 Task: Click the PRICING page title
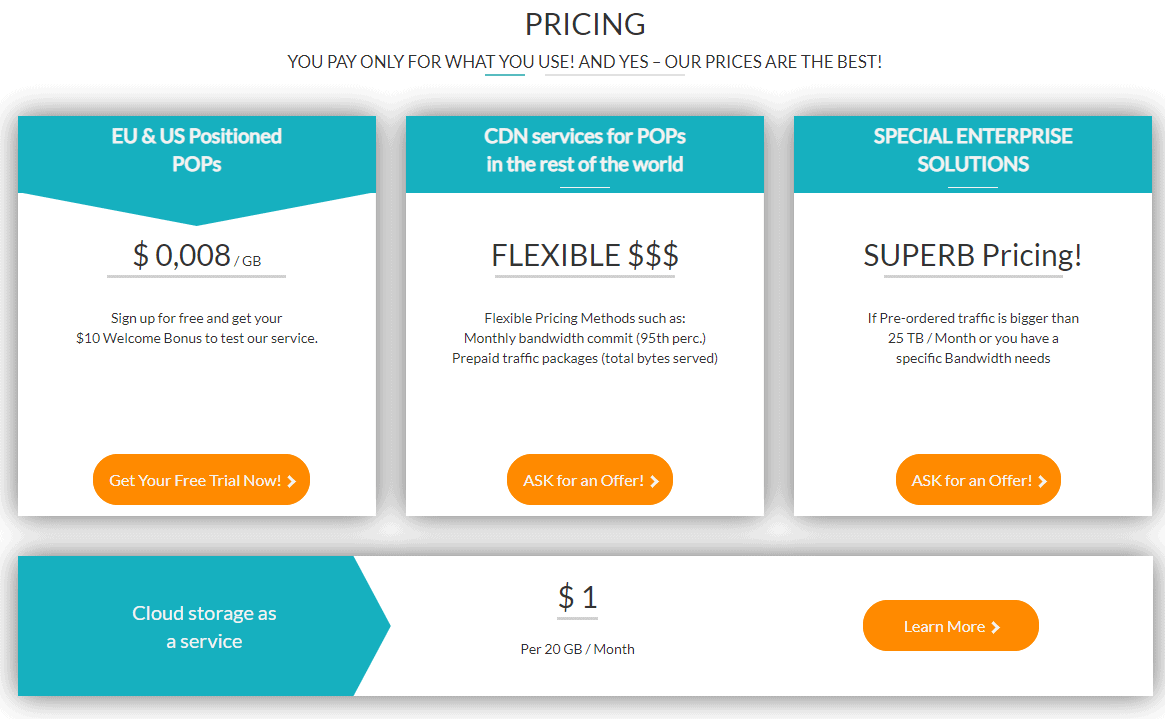585,25
